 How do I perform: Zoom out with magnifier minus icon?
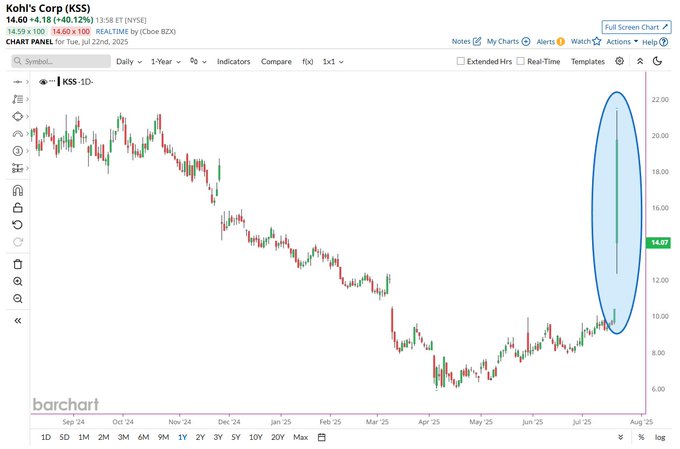pos(17,298)
